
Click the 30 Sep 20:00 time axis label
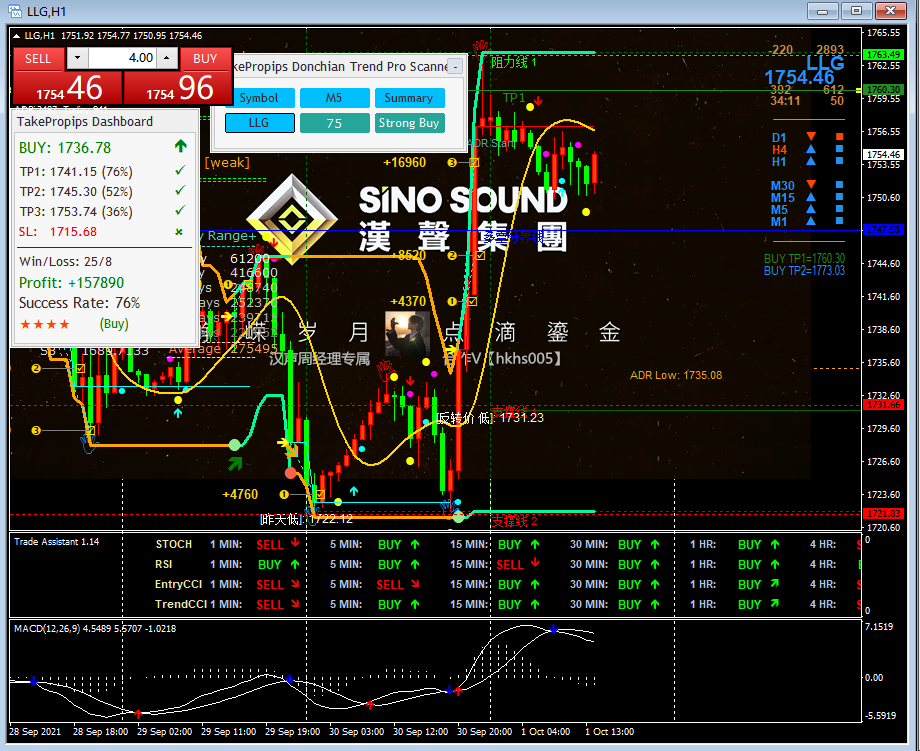click(484, 732)
